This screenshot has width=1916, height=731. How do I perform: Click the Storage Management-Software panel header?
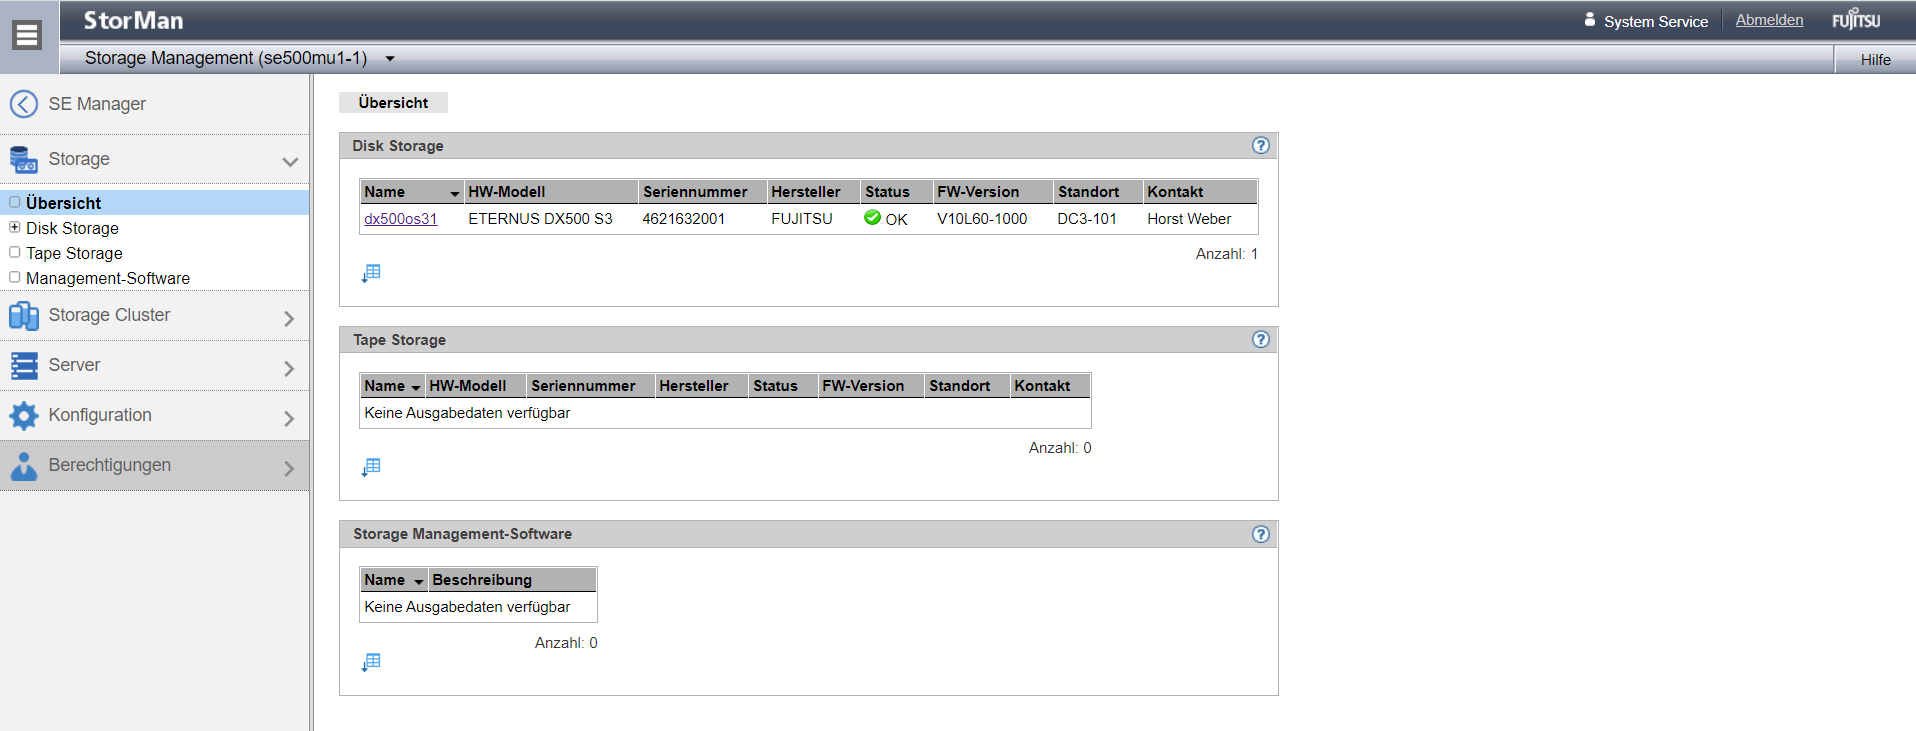[808, 534]
